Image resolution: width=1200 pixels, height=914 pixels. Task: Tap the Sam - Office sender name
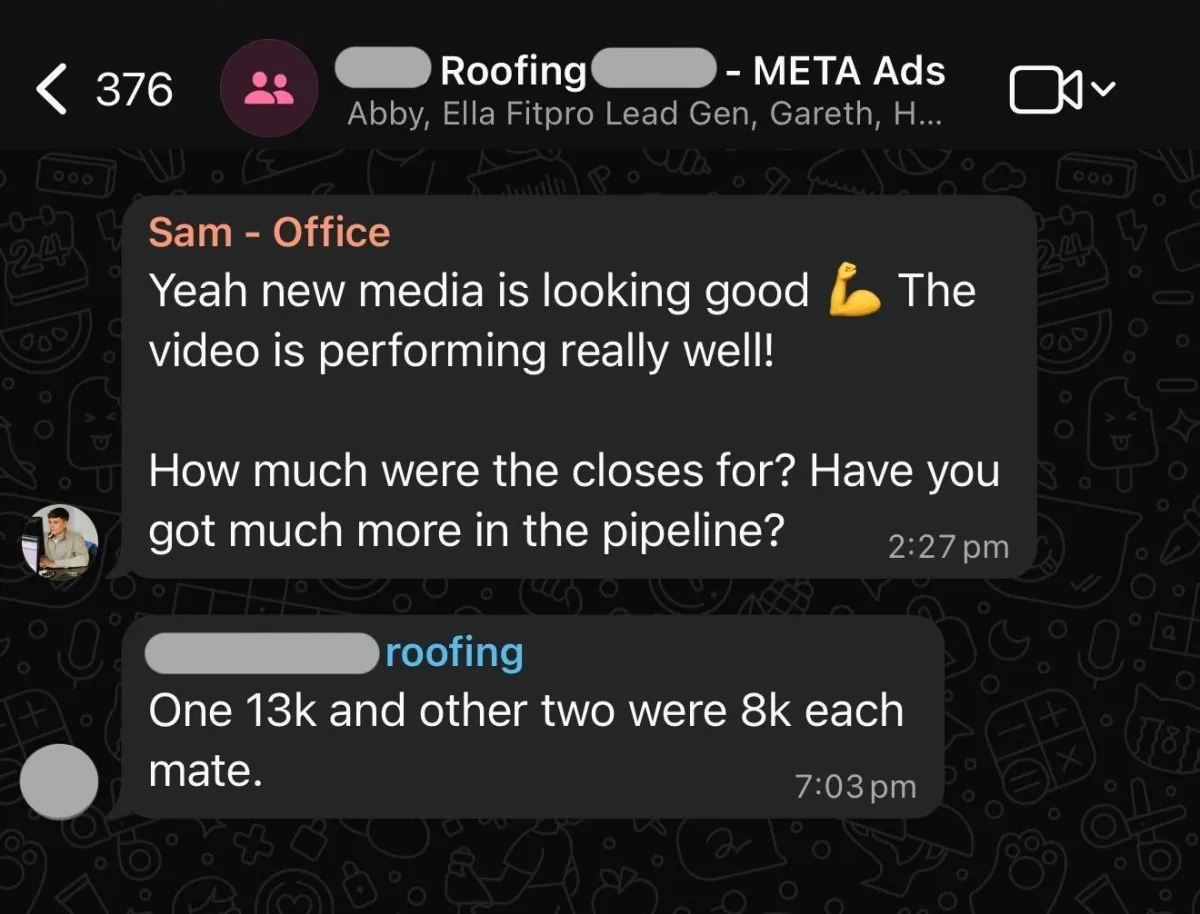point(269,233)
